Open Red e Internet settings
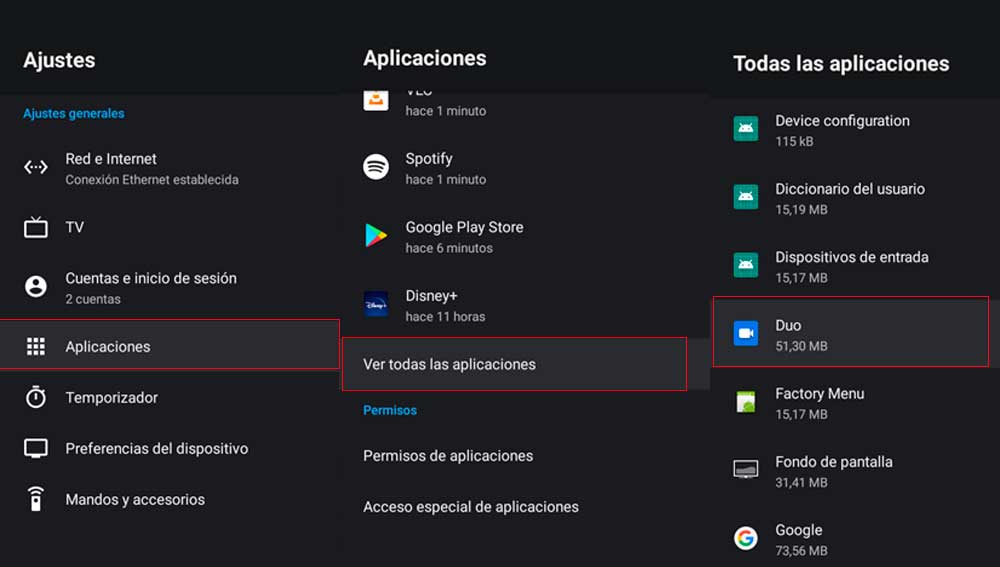Screen dimensions: 1000x567 tap(170, 168)
